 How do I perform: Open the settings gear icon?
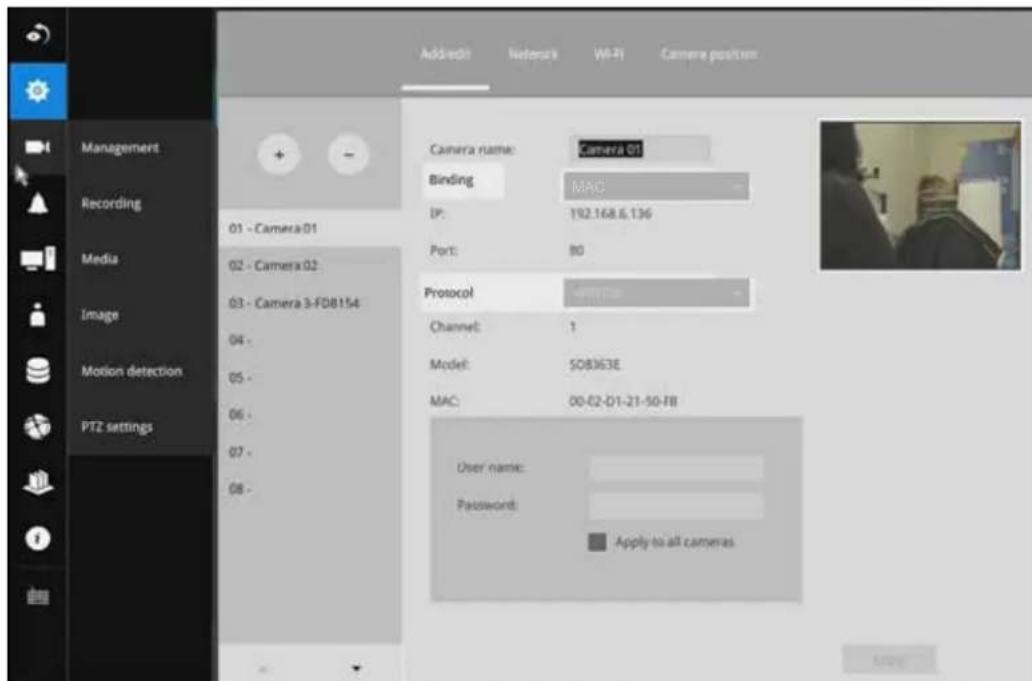point(38,91)
